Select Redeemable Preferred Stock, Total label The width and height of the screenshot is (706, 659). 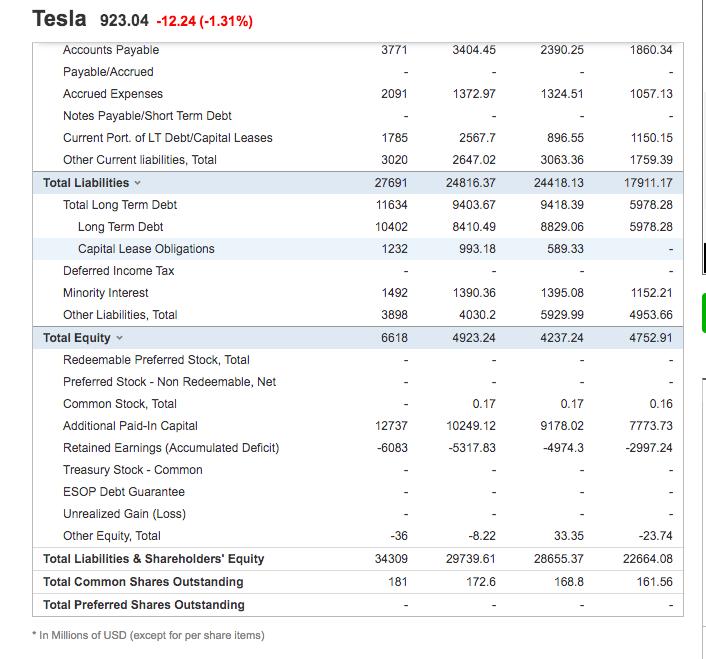(156, 360)
